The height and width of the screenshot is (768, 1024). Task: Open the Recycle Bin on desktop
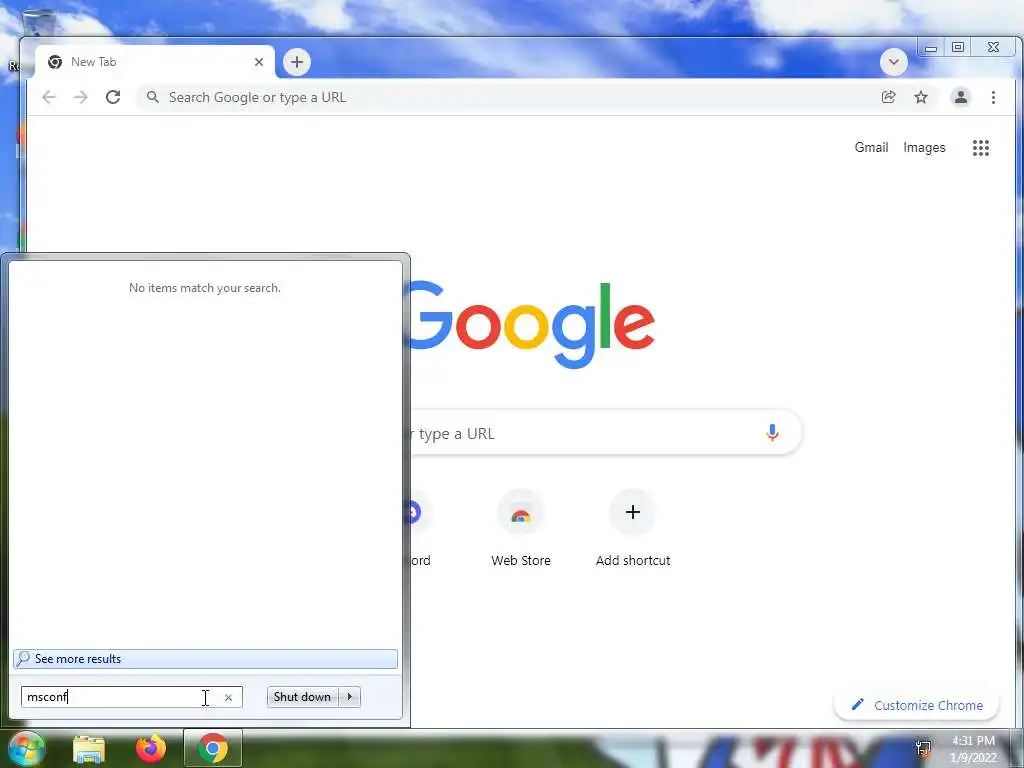point(38,21)
